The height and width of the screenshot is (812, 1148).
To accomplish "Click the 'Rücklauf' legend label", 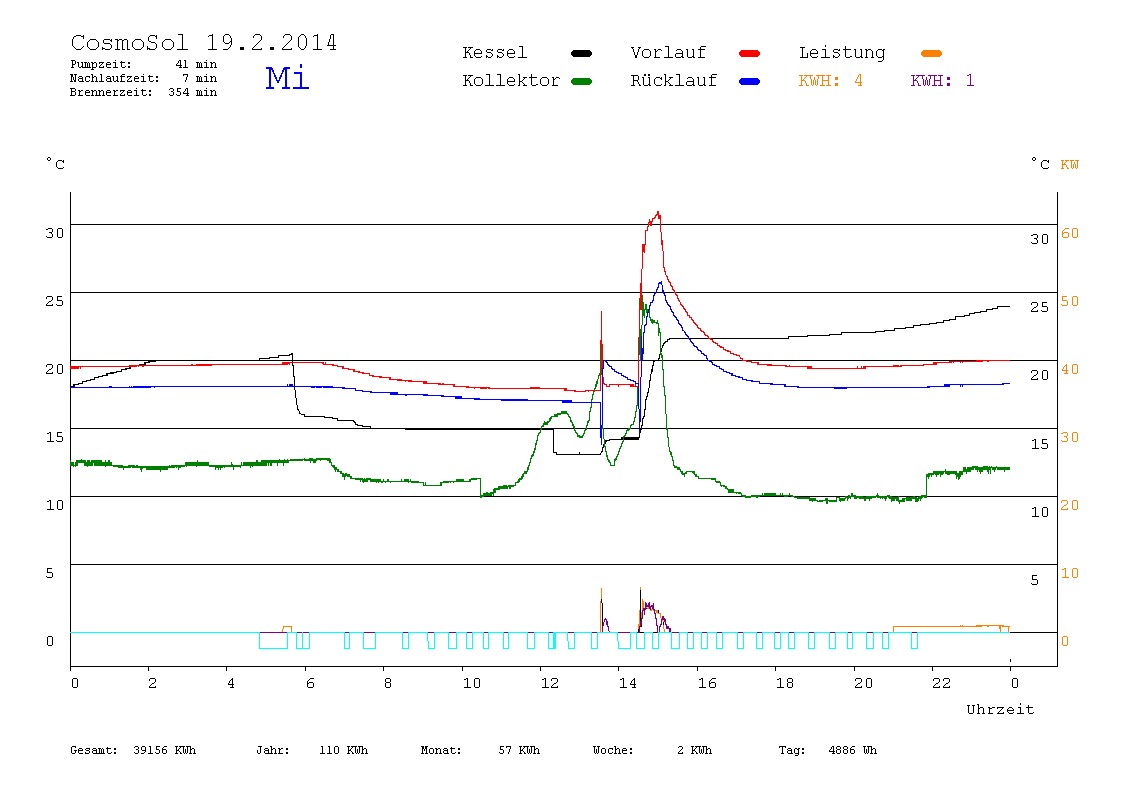I will pos(674,81).
